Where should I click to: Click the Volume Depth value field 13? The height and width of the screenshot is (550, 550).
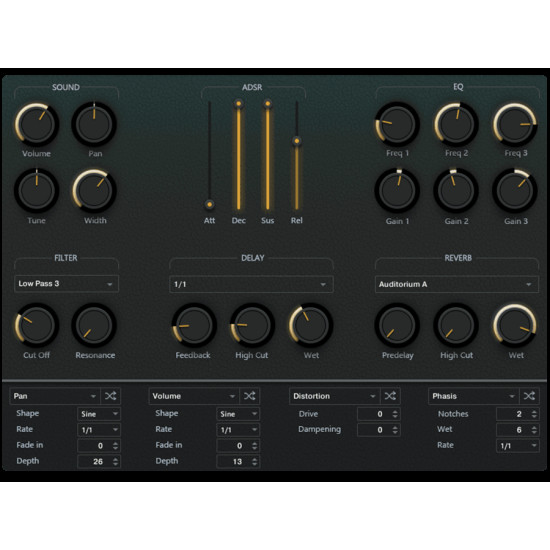[238, 462]
